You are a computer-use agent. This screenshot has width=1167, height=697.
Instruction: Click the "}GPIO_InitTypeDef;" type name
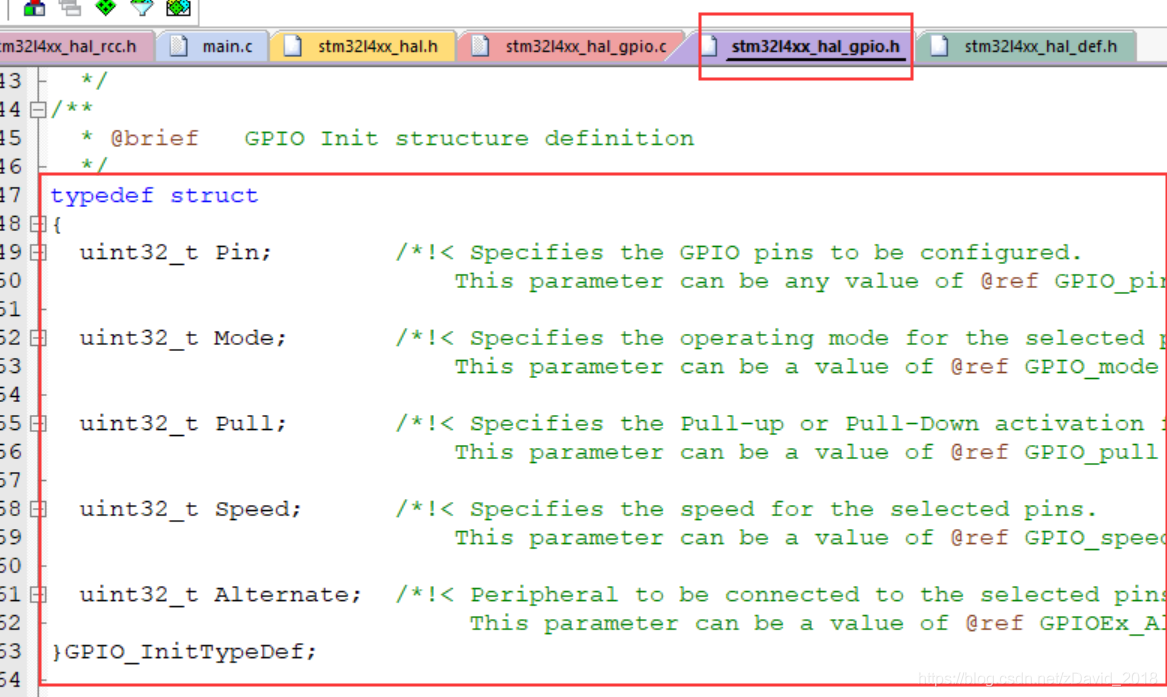pyautogui.click(x=184, y=652)
